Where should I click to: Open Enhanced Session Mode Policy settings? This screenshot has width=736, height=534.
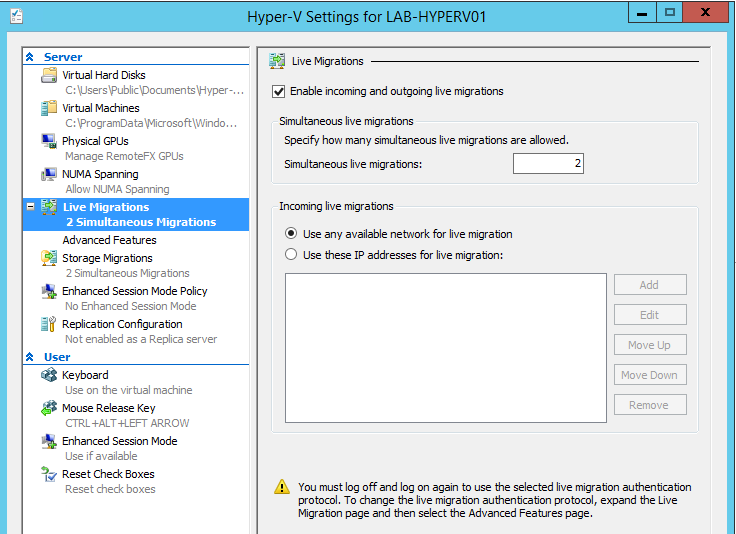pyautogui.click(x=135, y=291)
